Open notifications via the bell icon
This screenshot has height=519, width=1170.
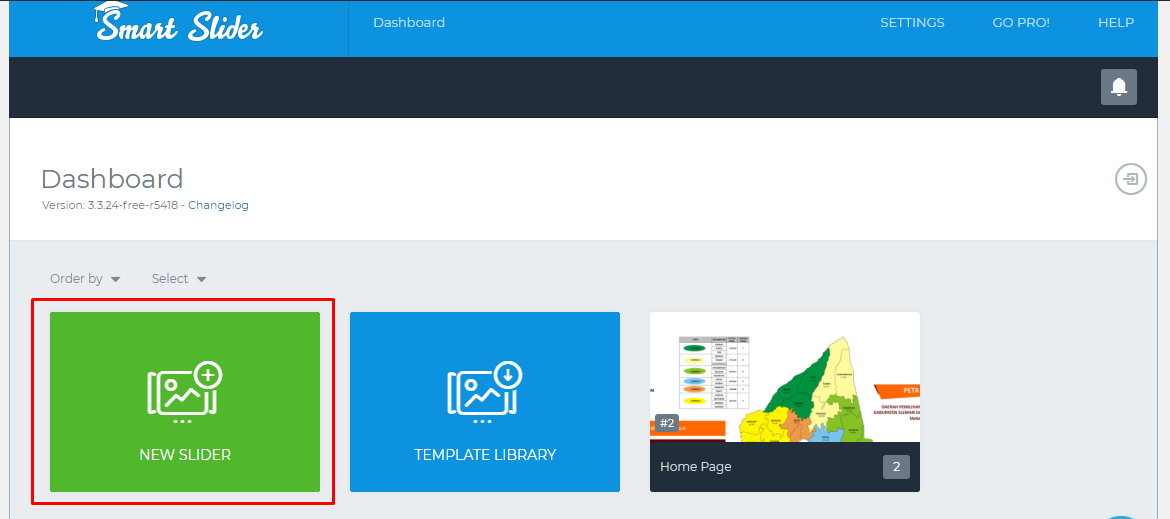pyautogui.click(x=1119, y=87)
